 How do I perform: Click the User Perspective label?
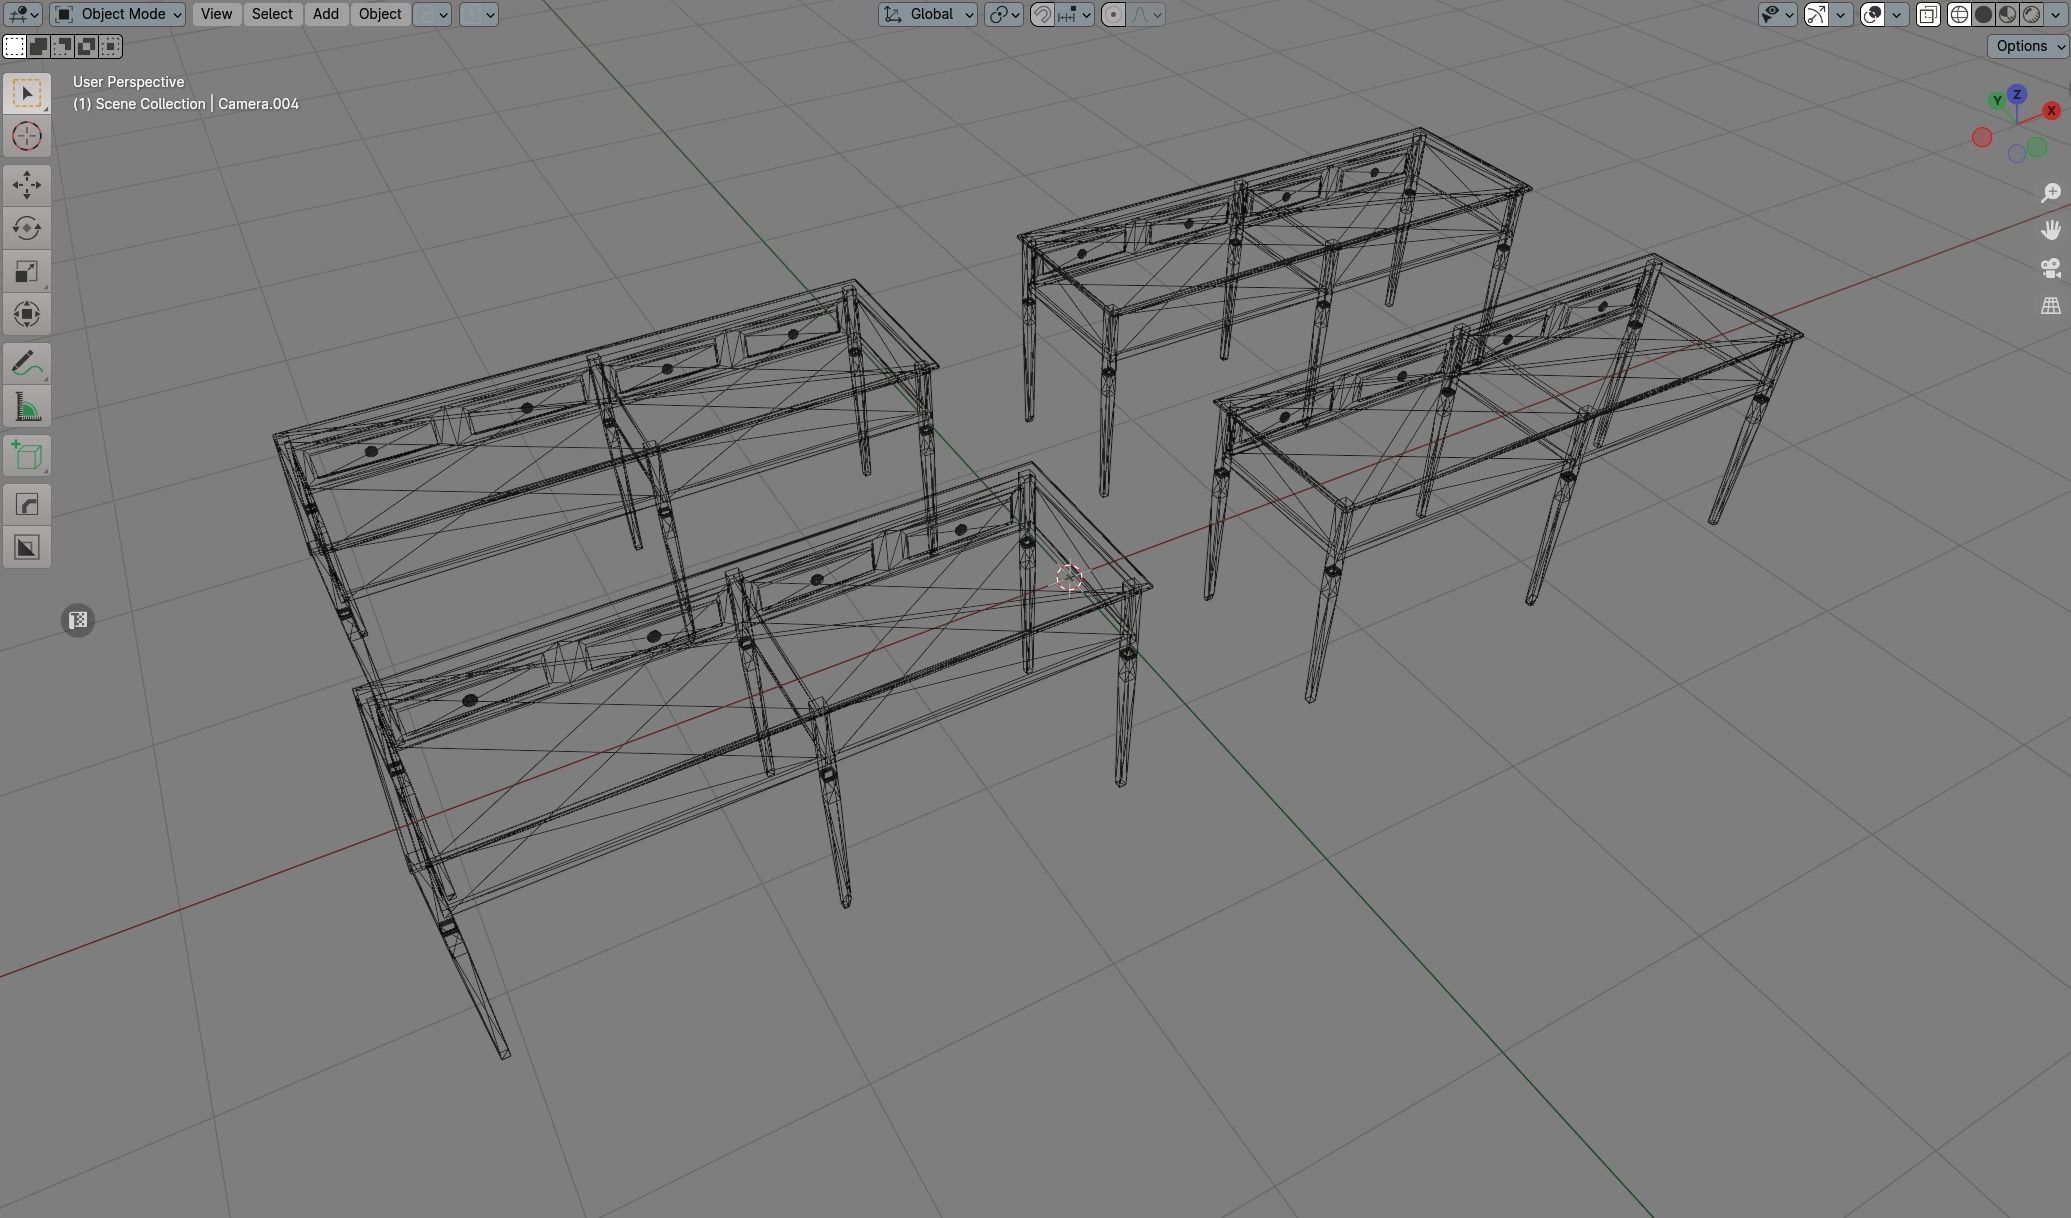point(128,82)
